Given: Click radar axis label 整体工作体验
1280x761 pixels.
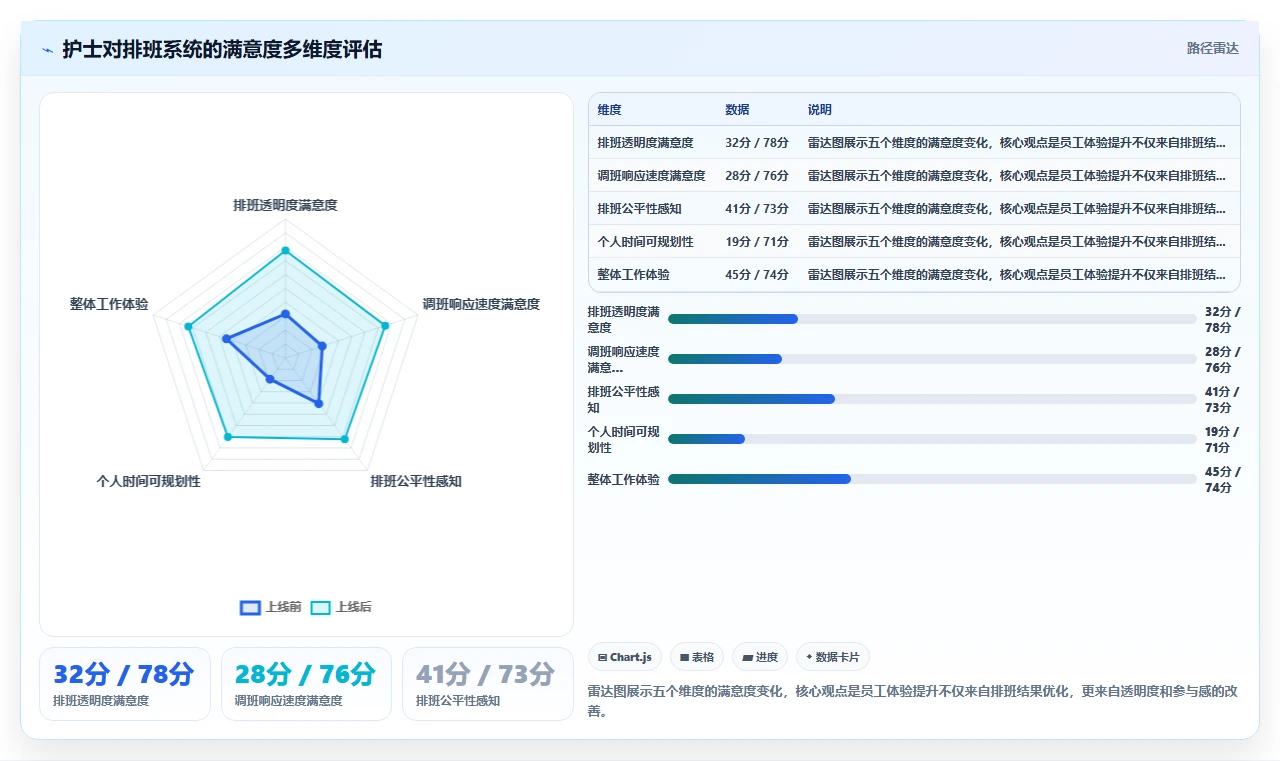Looking at the screenshot, I should pos(109,304).
